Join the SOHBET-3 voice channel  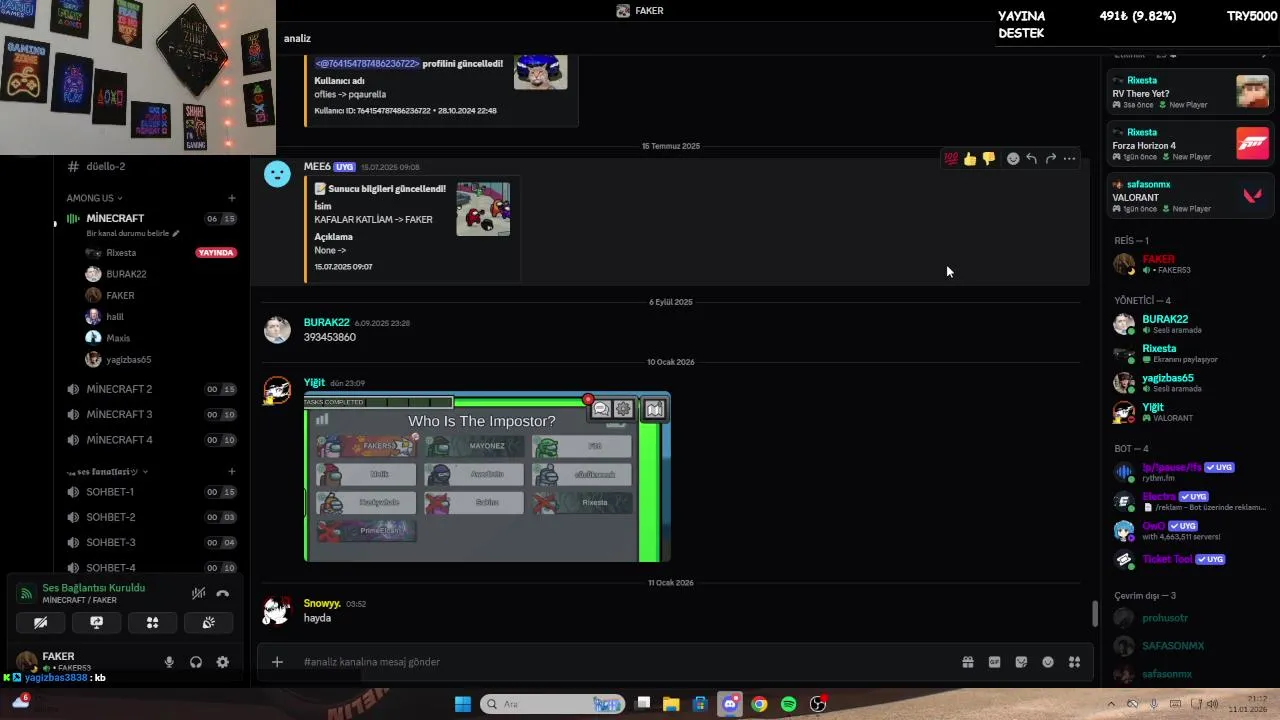tap(150, 543)
